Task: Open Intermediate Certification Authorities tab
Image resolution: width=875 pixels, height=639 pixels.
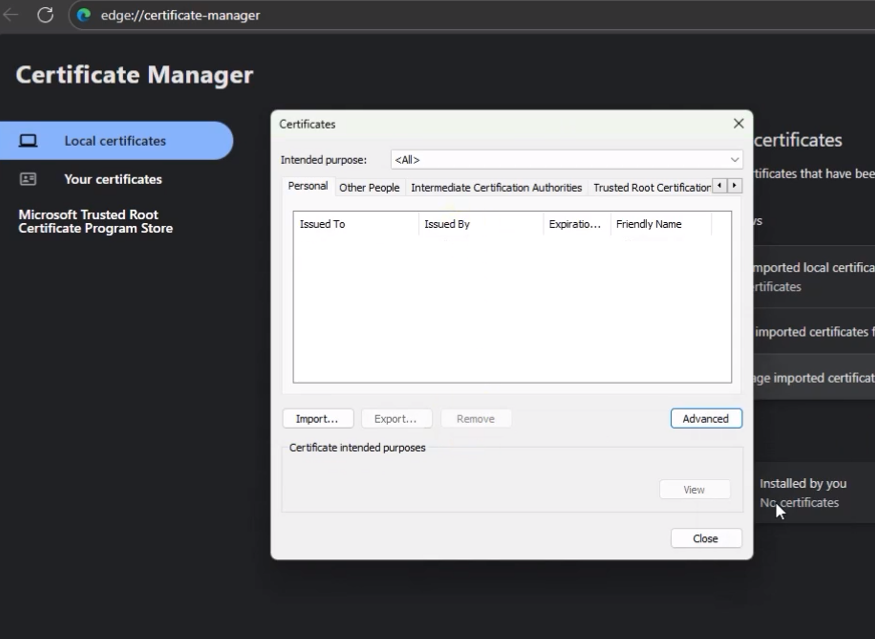Action: (x=496, y=187)
